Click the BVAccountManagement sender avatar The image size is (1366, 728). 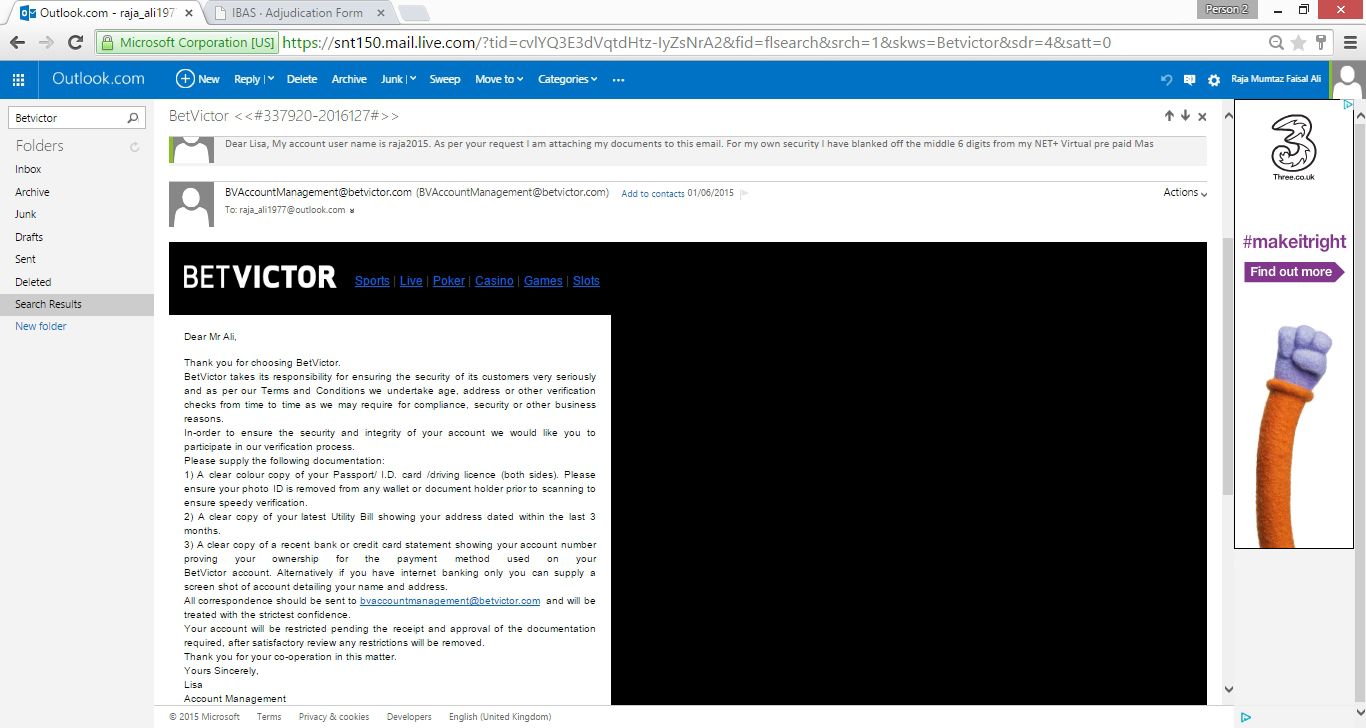pos(191,204)
